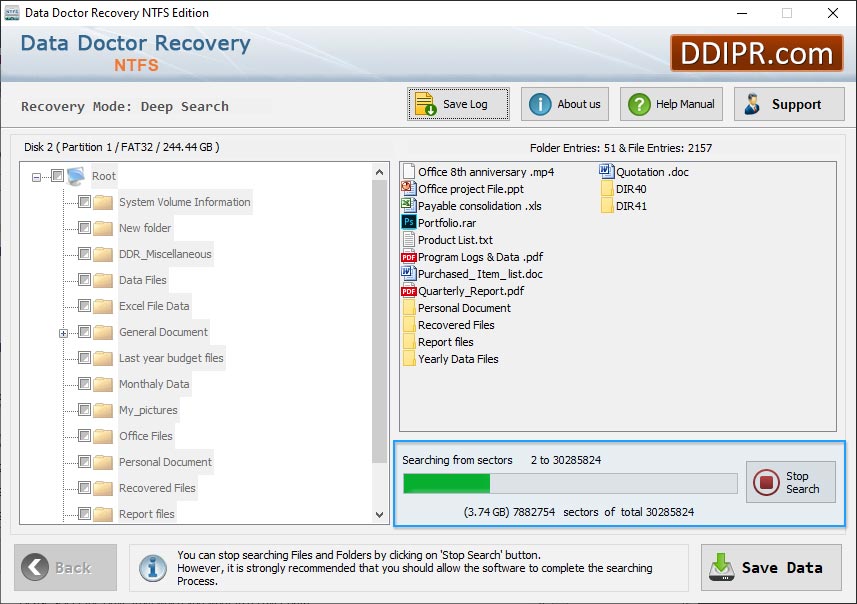Click the New folder icon in tree
The height and width of the screenshot is (604, 857).
pos(103,228)
